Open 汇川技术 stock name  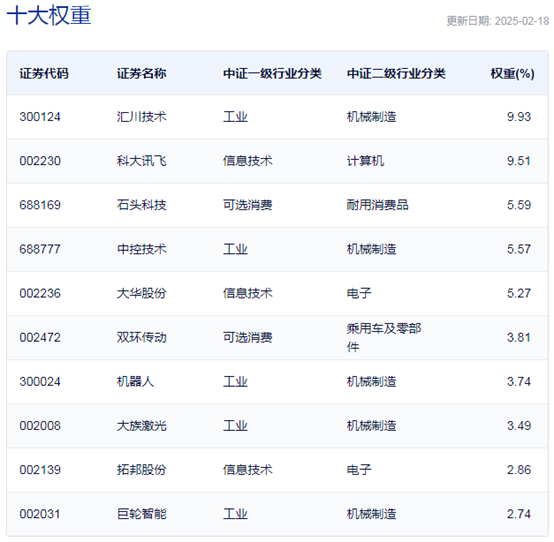point(141,117)
